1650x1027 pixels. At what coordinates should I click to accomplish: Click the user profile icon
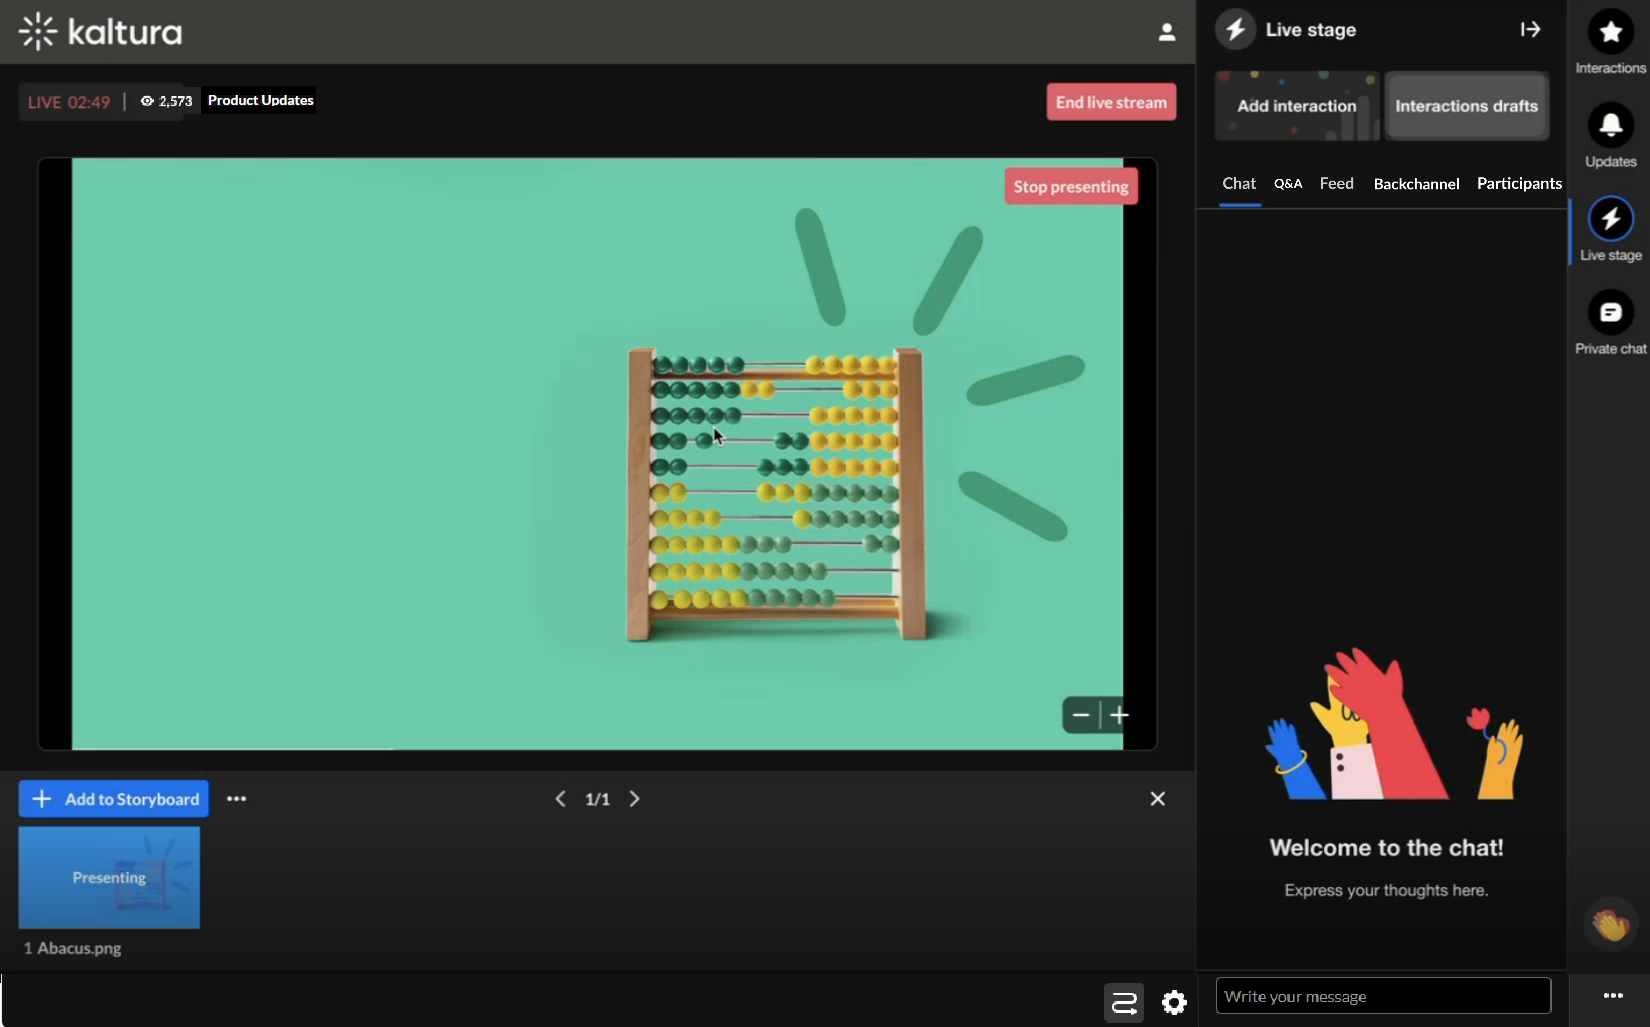pos(1166,32)
